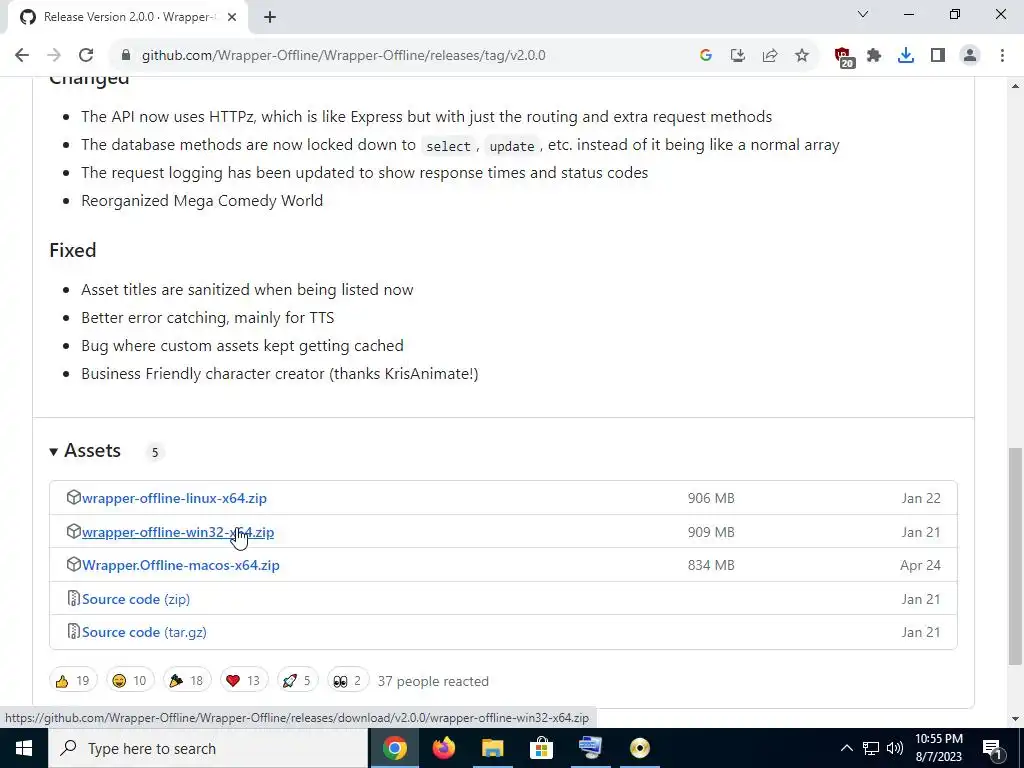1024x768 pixels.
Task: Toggle heart reaction with 13
Action: tap(244, 681)
